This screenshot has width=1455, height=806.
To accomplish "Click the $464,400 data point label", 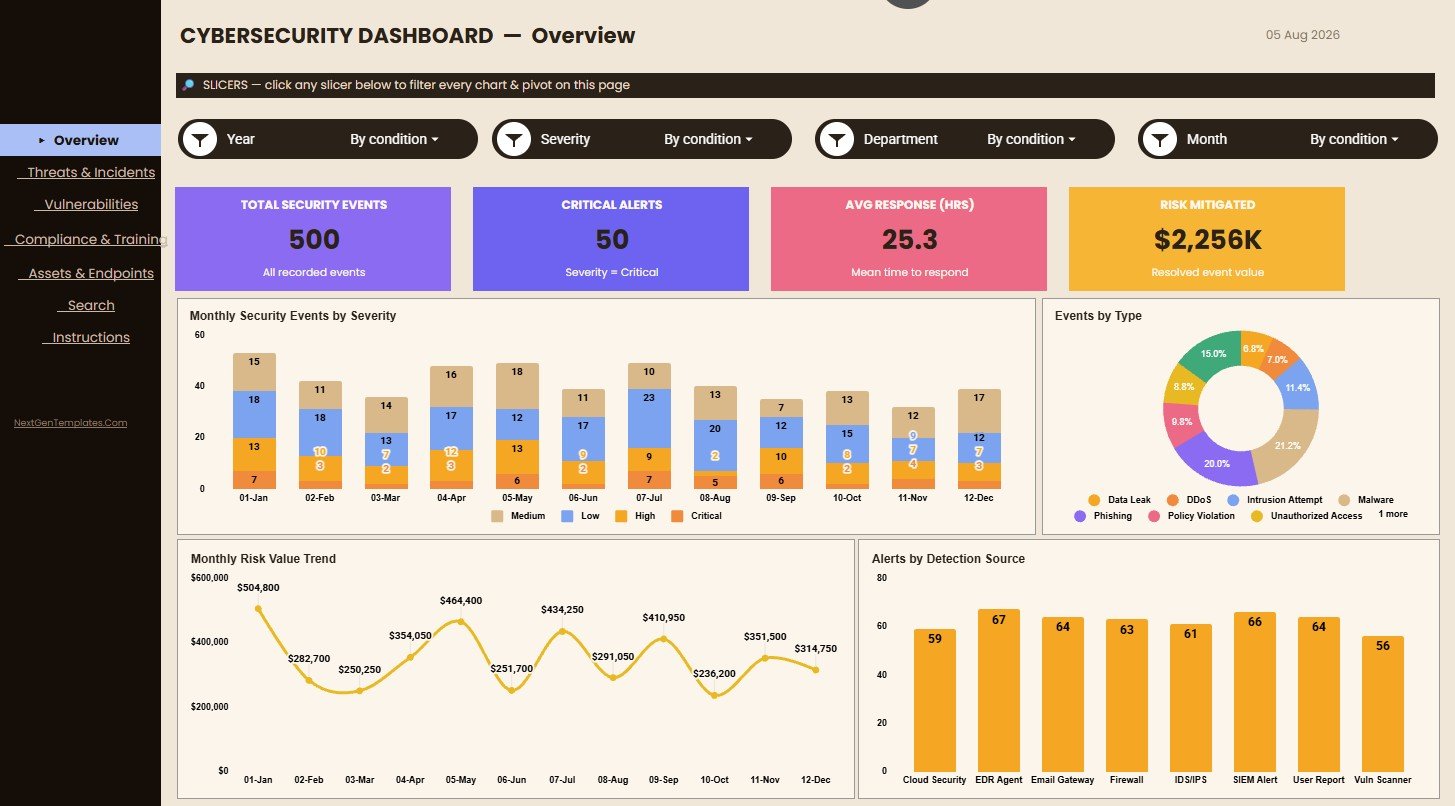I will tap(461, 600).
